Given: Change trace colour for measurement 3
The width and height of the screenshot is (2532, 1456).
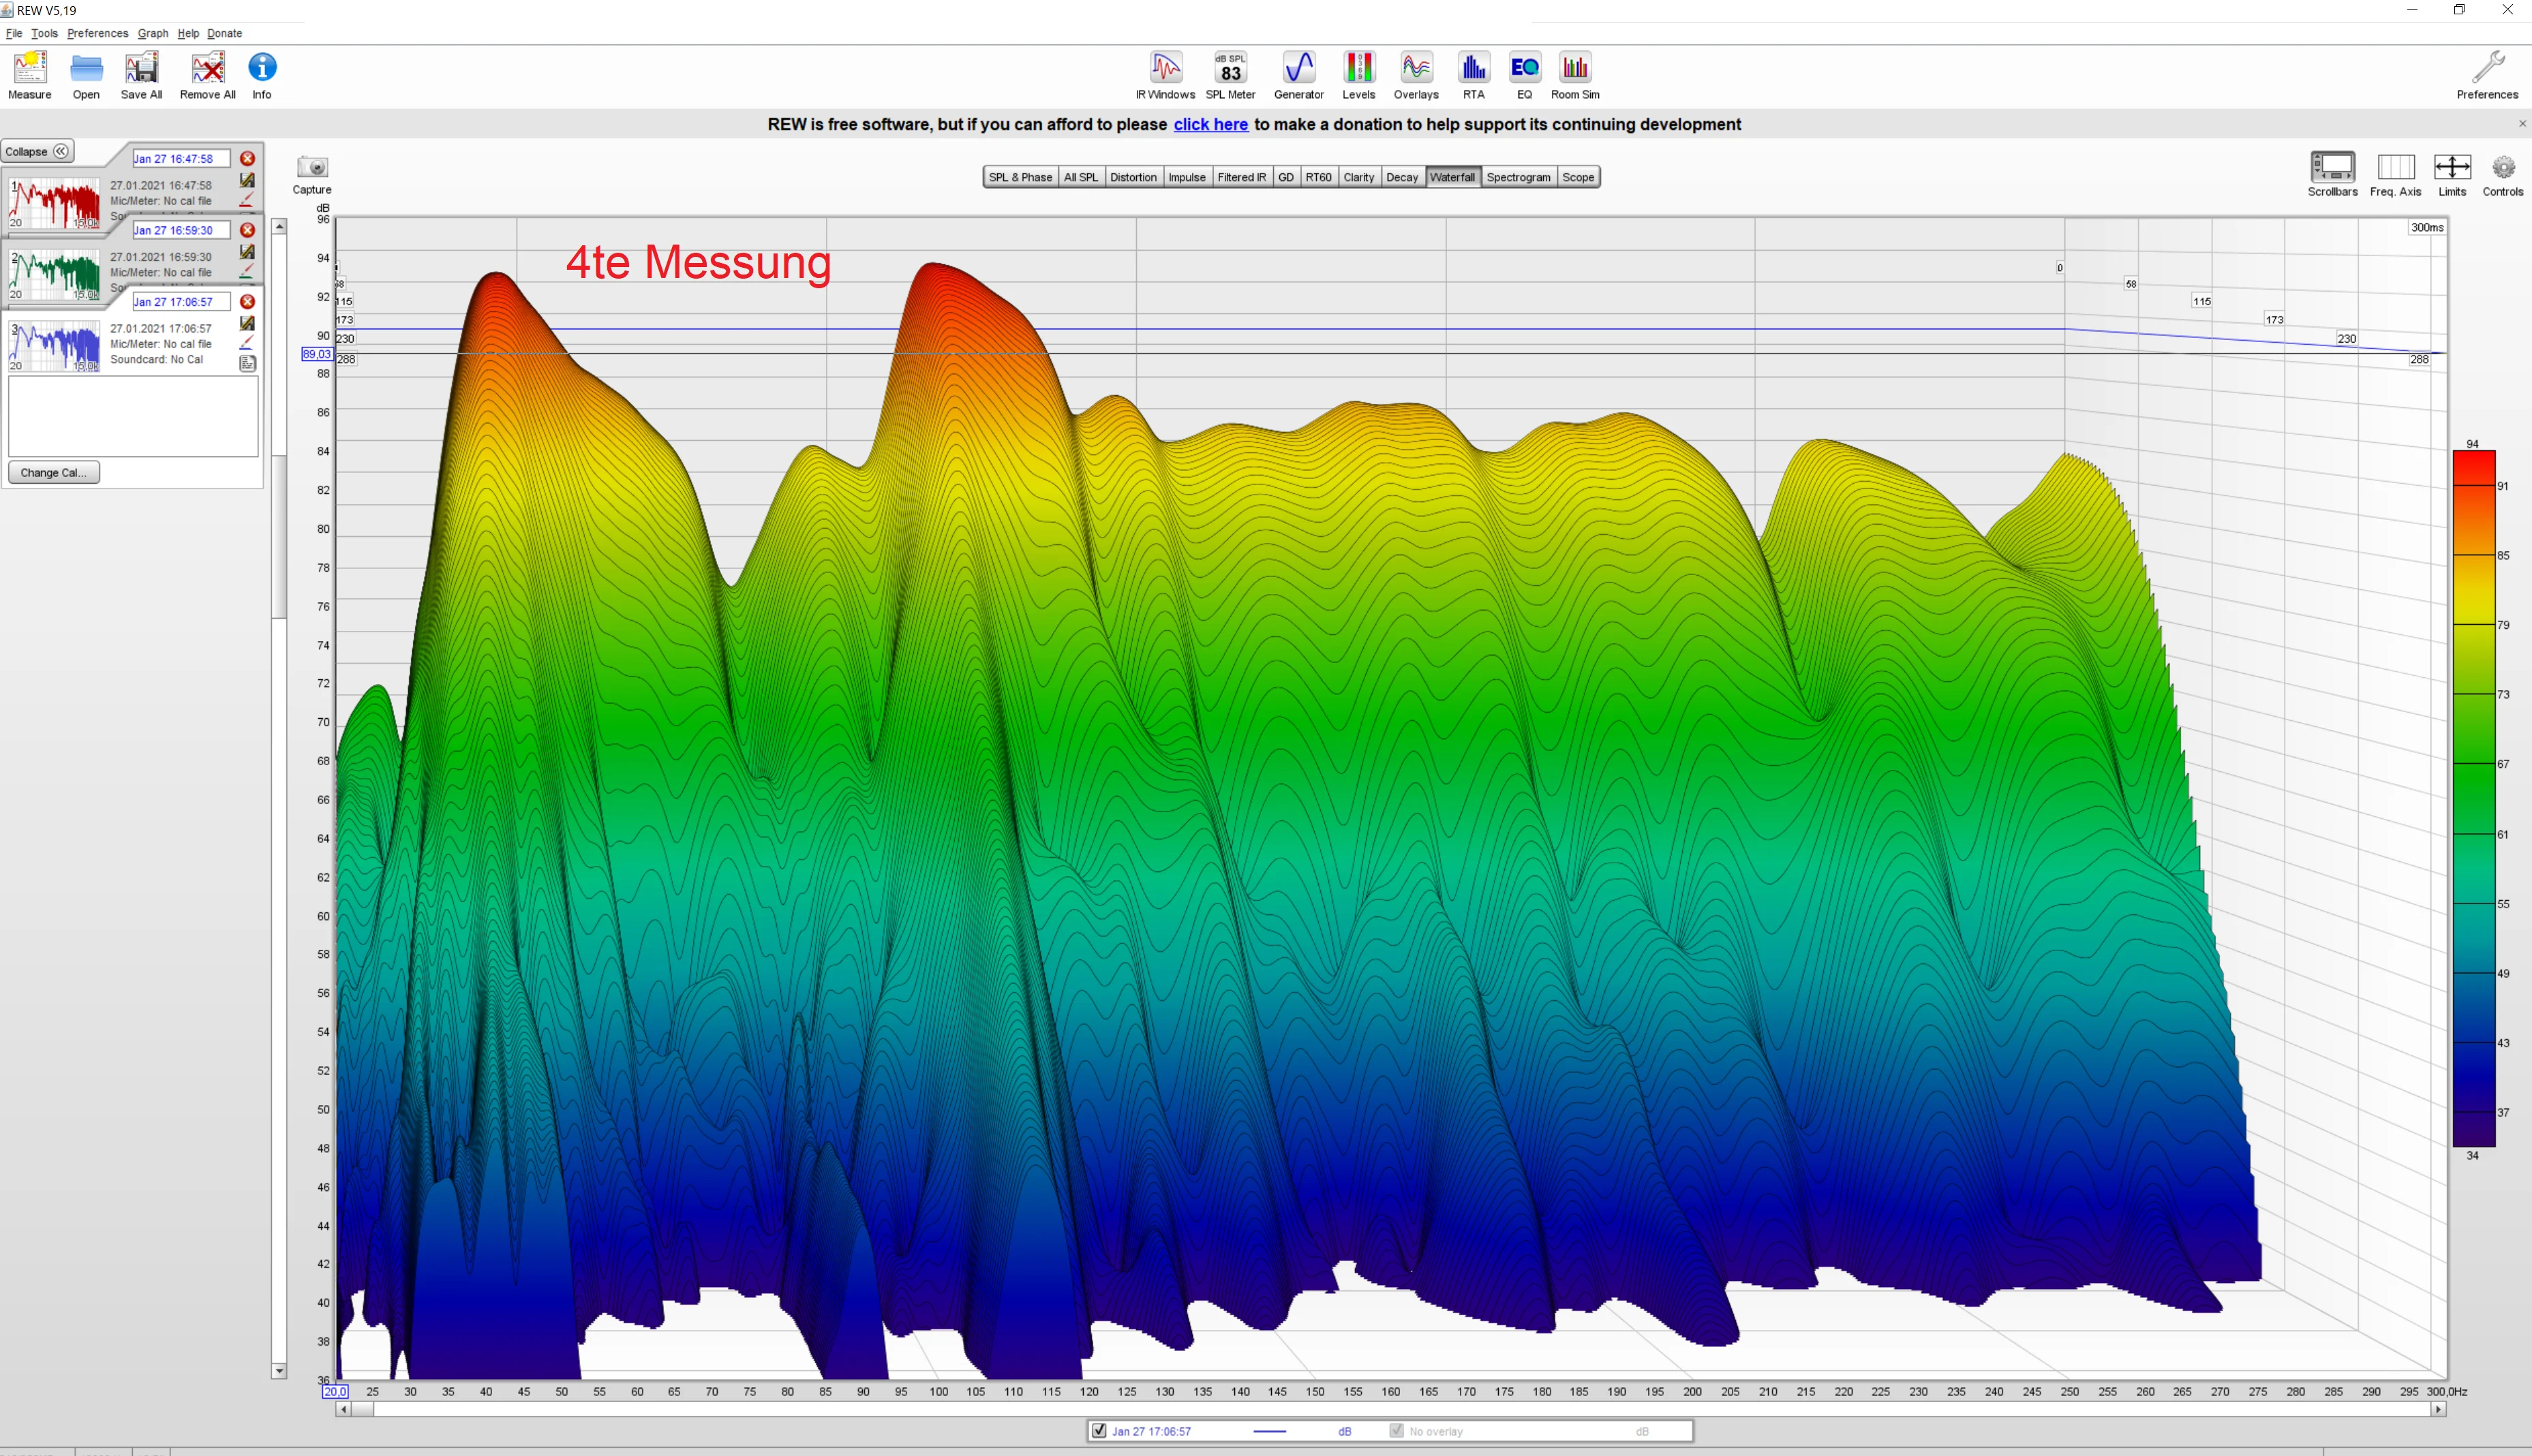Looking at the screenshot, I should [247, 343].
